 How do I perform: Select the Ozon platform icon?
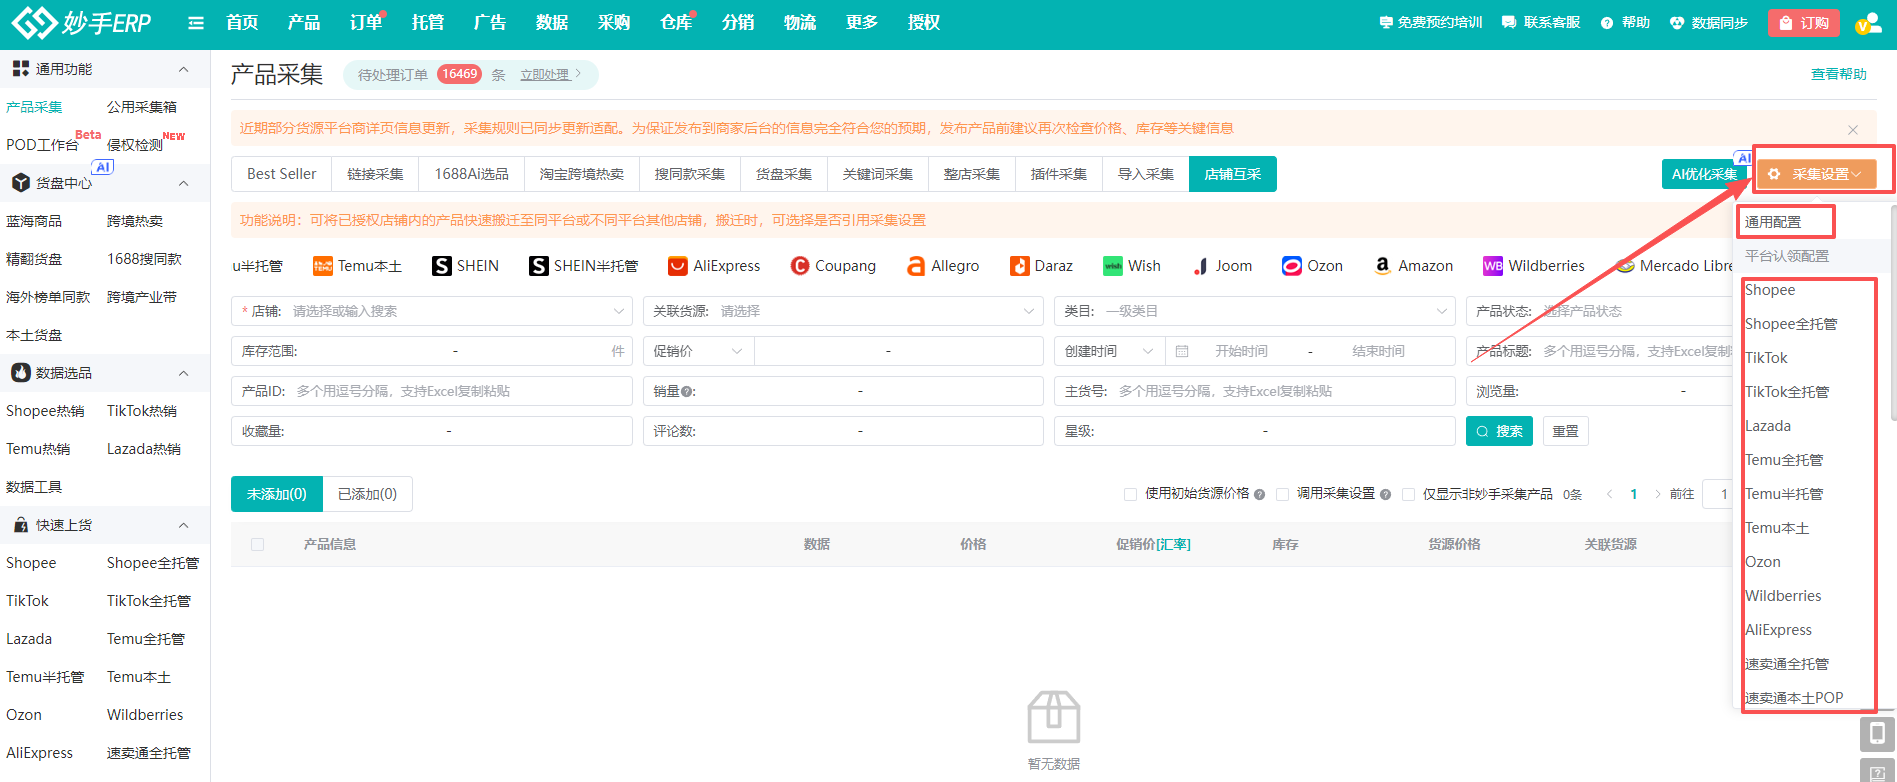(x=1292, y=266)
